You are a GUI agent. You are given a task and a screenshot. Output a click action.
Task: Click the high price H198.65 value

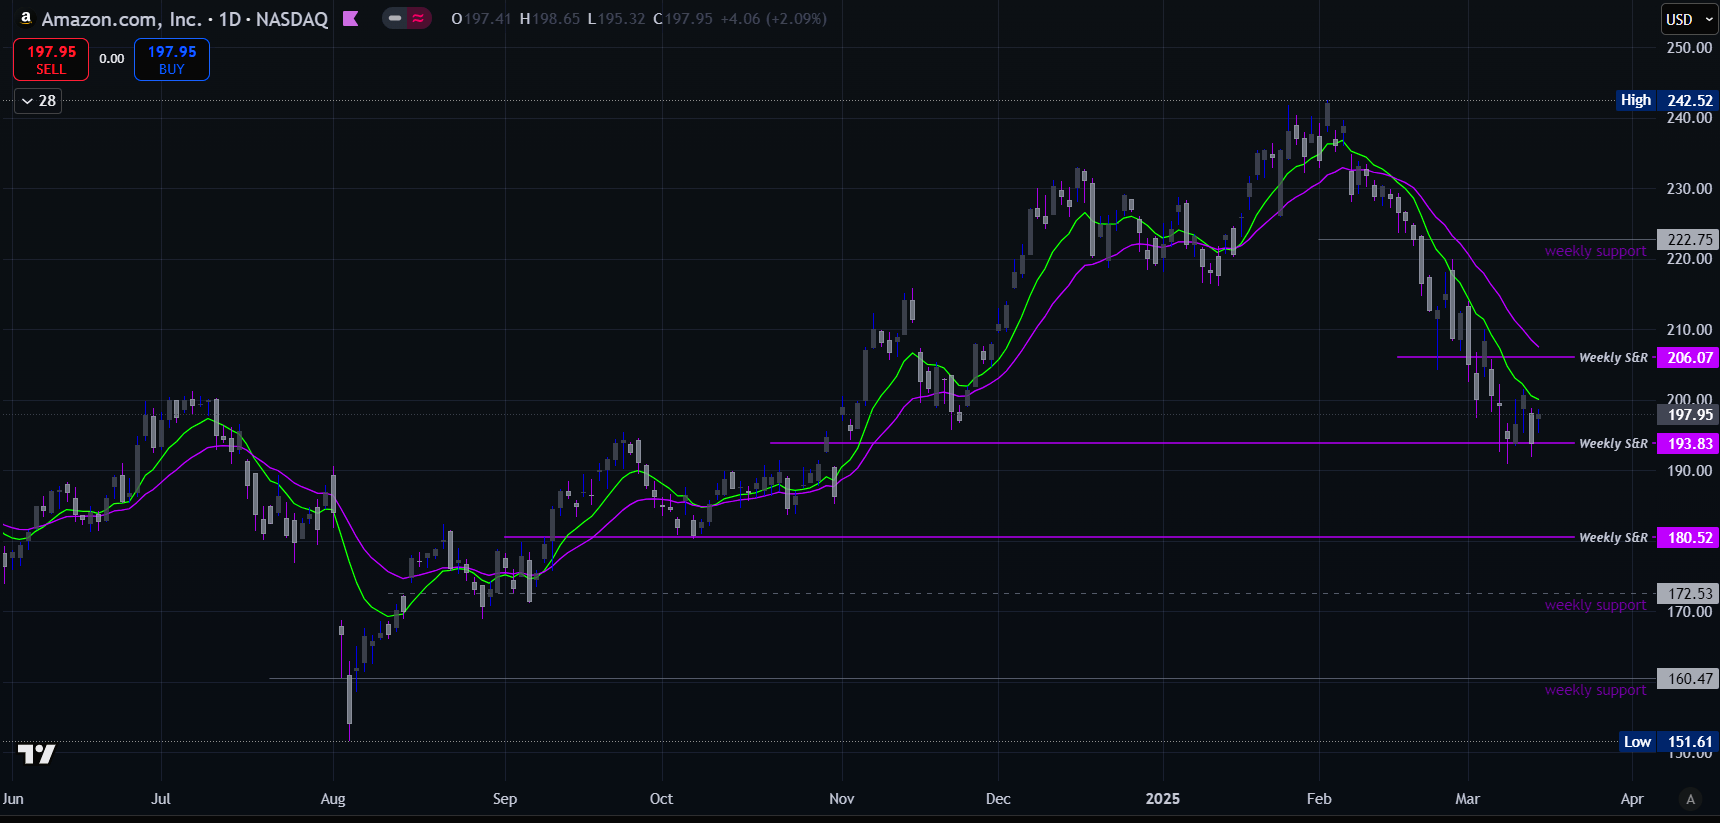(550, 19)
